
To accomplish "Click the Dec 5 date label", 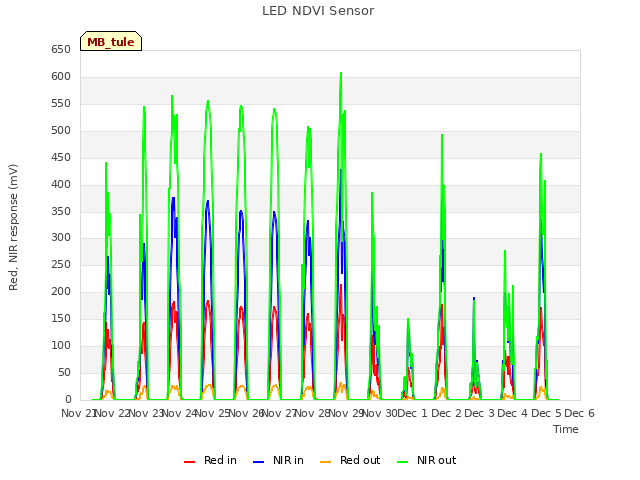I will [547, 413].
